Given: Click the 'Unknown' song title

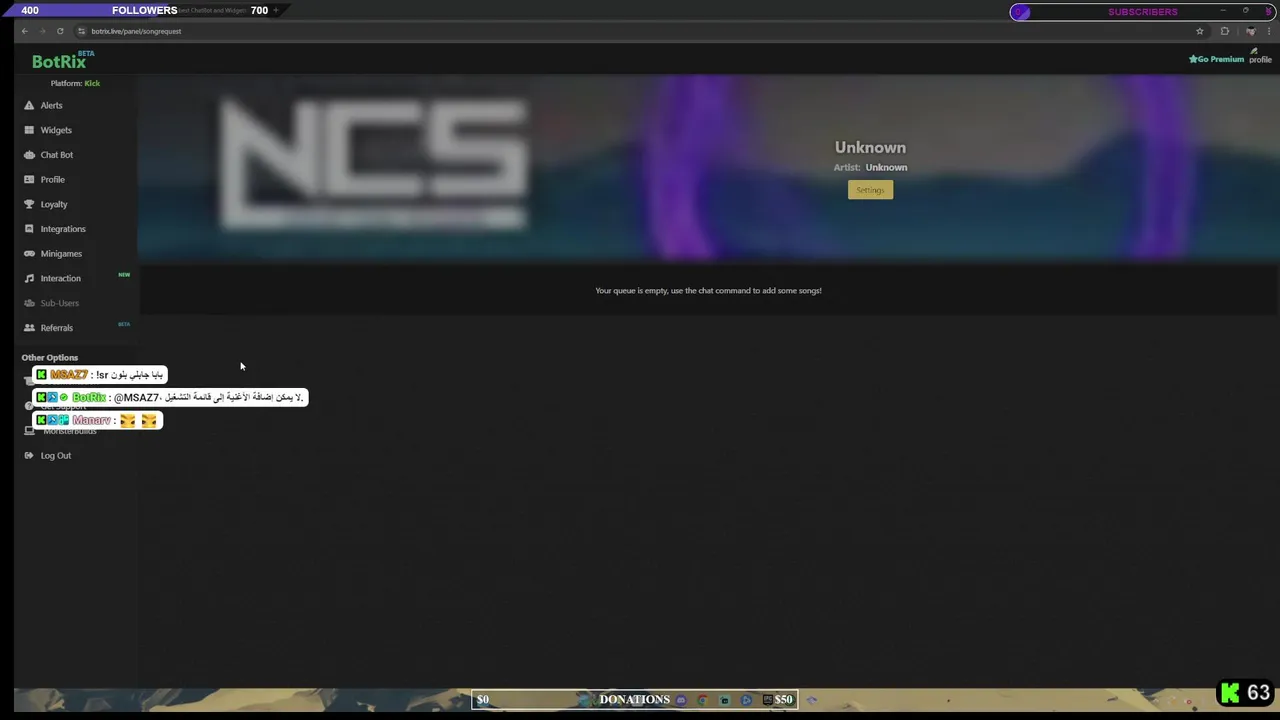Looking at the screenshot, I should (870, 147).
